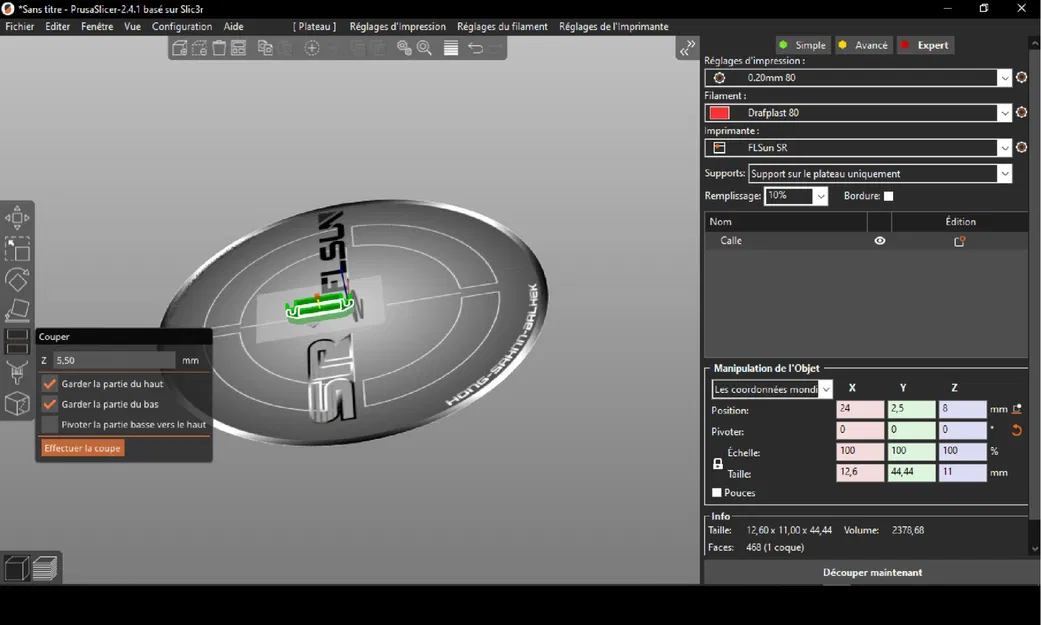
Task: Click the Effectuer la coupe button
Action: click(x=83, y=449)
